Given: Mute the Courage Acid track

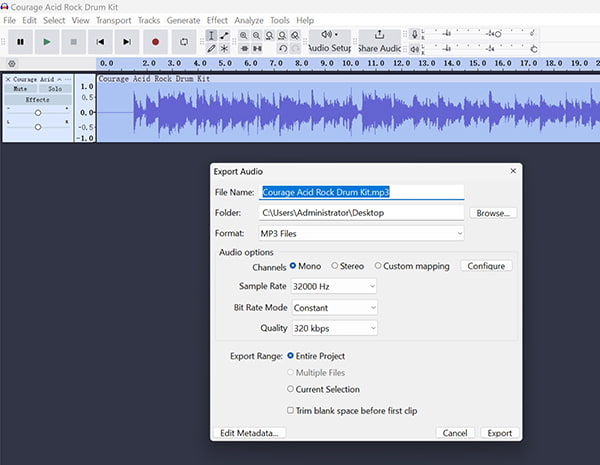Looking at the screenshot, I should click(x=21, y=89).
